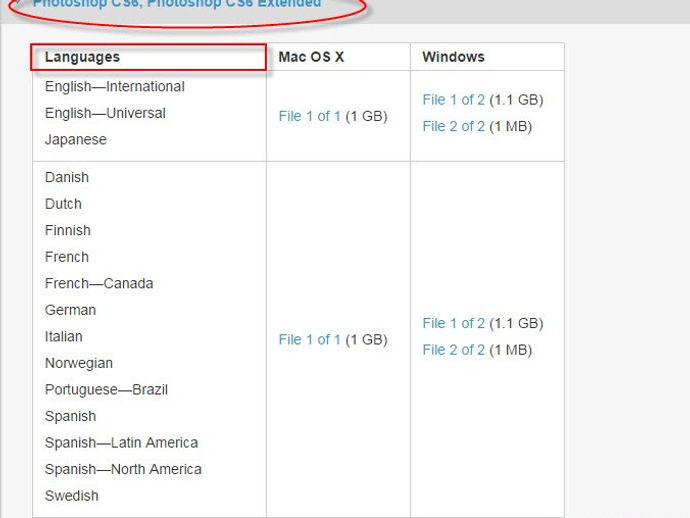Click the Dutch language entry
The height and width of the screenshot is (518, 690).
pyautogui.click(x=63, y=204)
